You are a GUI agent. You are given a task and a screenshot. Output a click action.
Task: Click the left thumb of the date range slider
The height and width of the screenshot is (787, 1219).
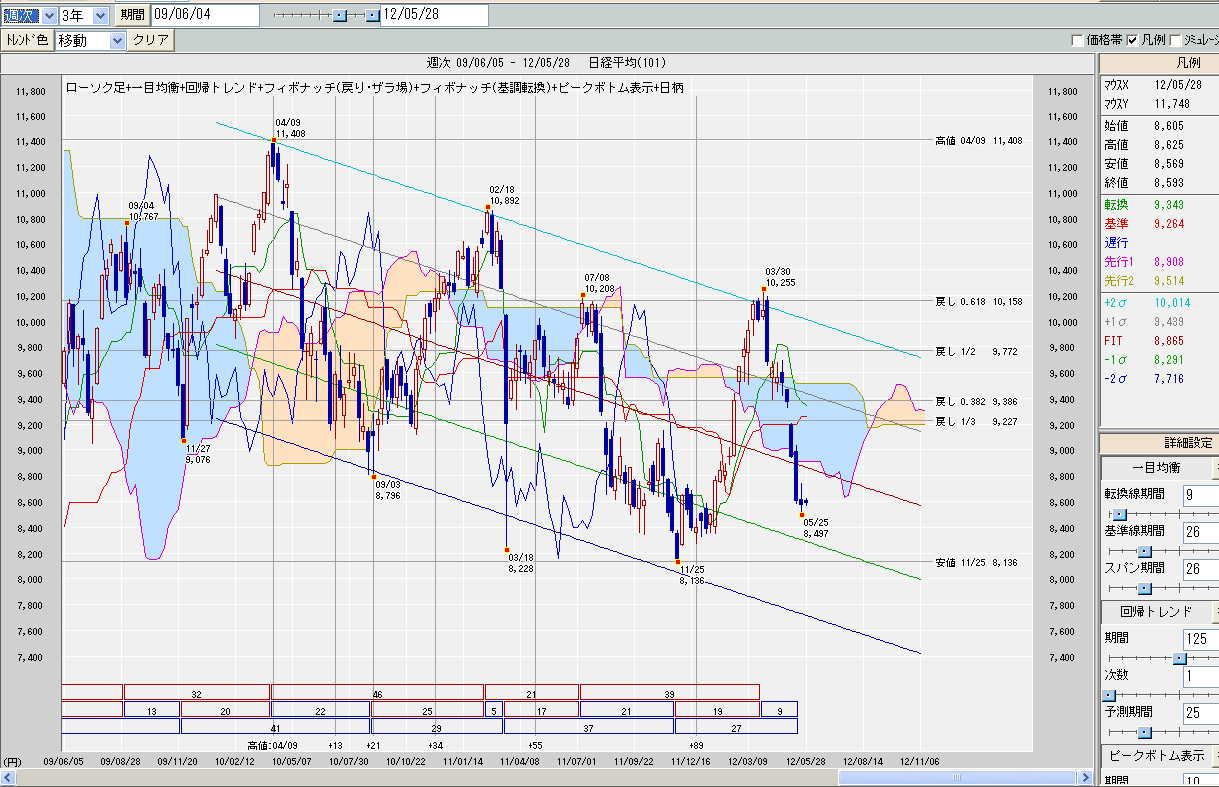coord(339,16)
